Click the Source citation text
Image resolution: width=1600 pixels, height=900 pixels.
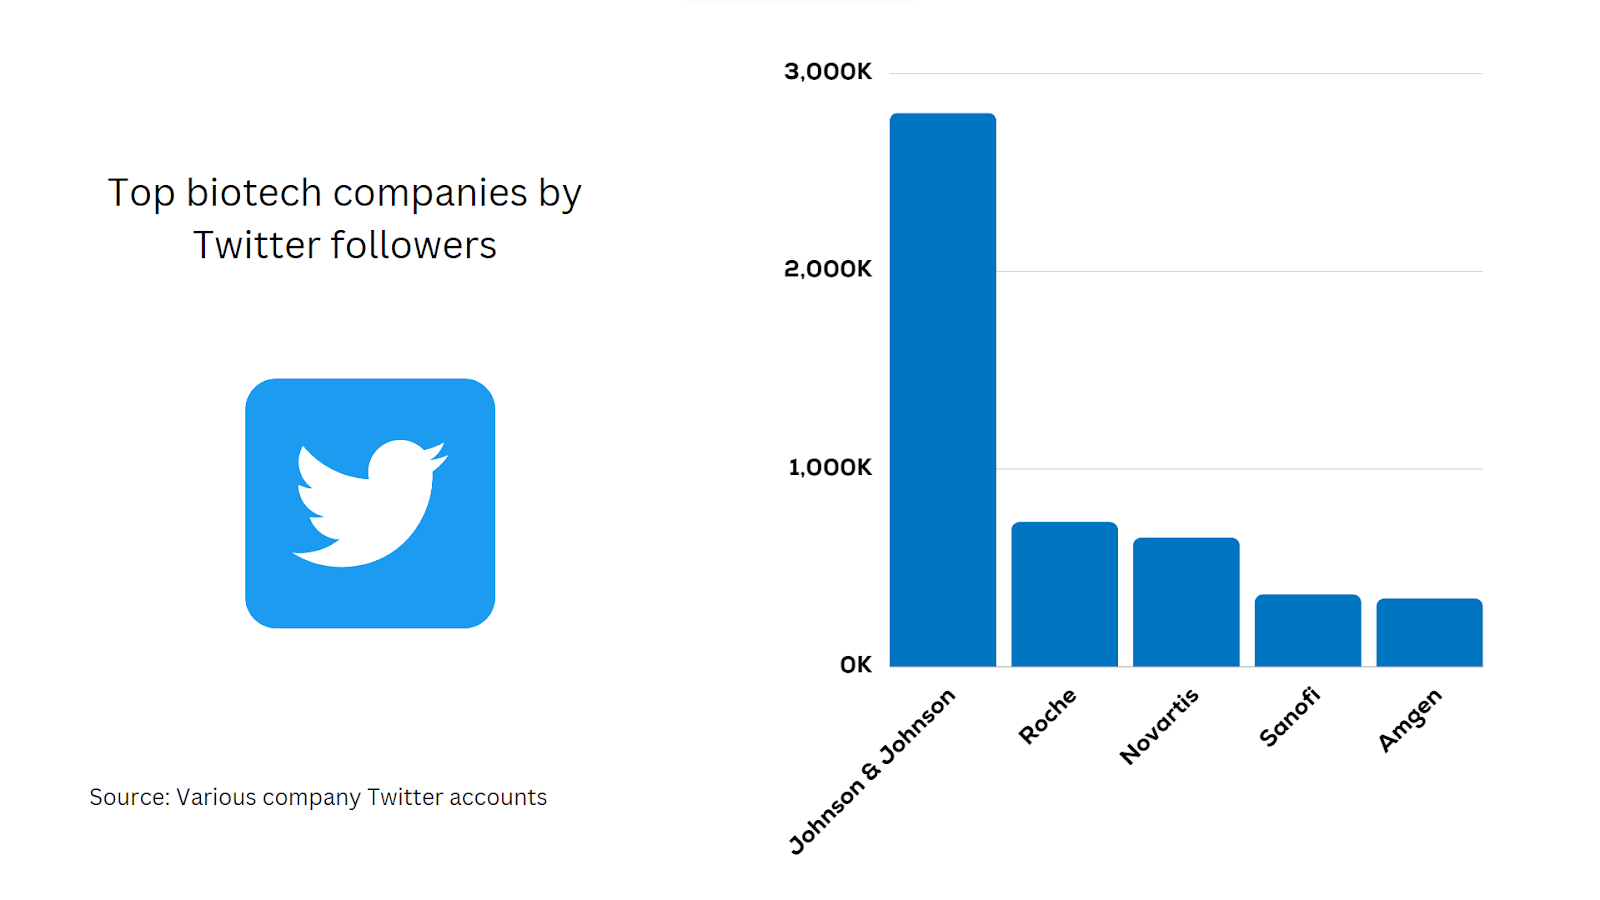coord(318,797)
